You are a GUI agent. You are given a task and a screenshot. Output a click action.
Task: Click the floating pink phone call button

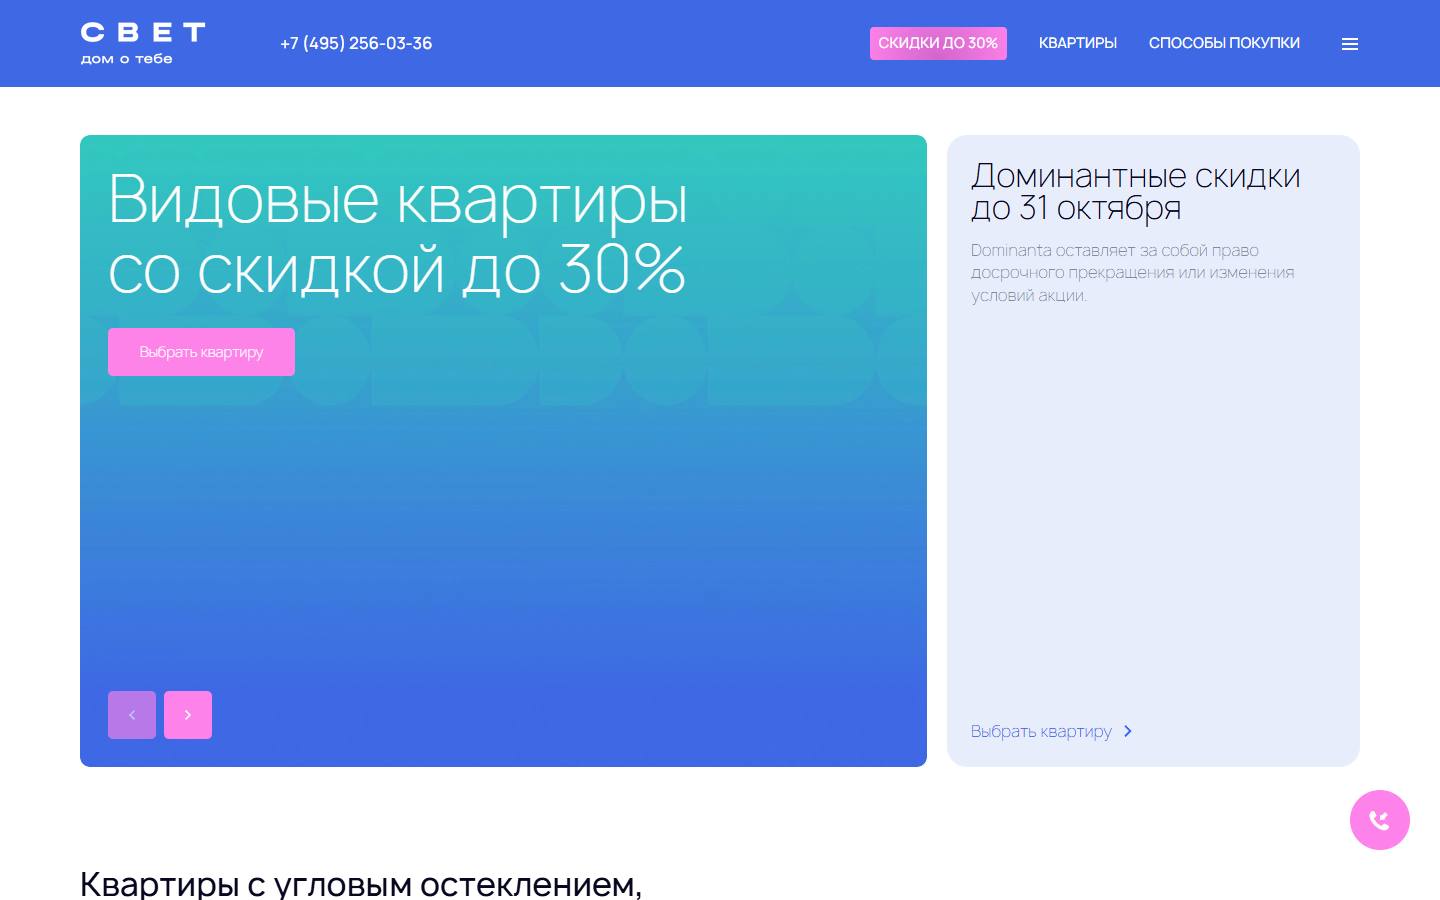click(x=1380, y=820)
